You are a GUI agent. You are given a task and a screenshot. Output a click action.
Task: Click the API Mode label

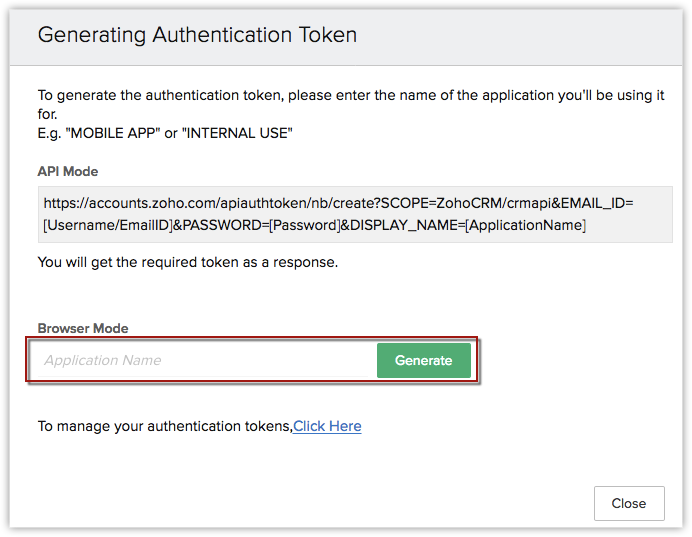coord(68,172)
